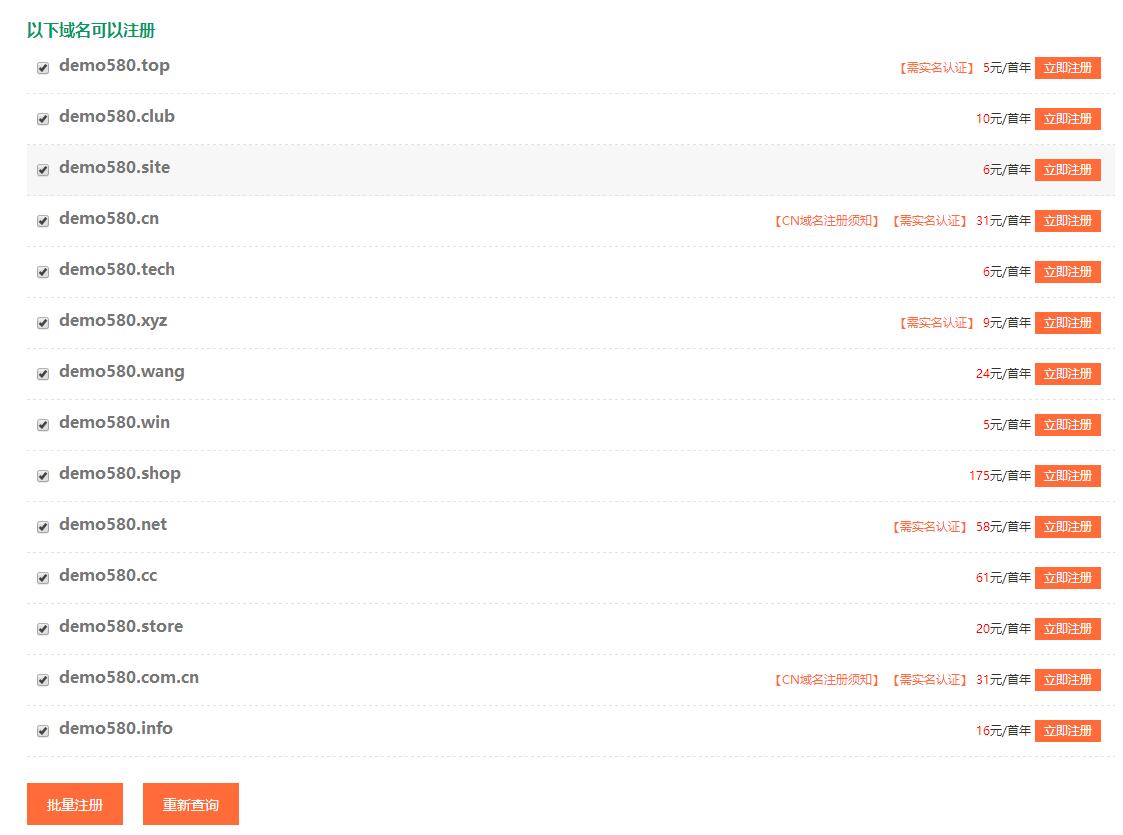Uncheck the demo580.wang domain
This screenshot has width=1123, height=835.
43,374
